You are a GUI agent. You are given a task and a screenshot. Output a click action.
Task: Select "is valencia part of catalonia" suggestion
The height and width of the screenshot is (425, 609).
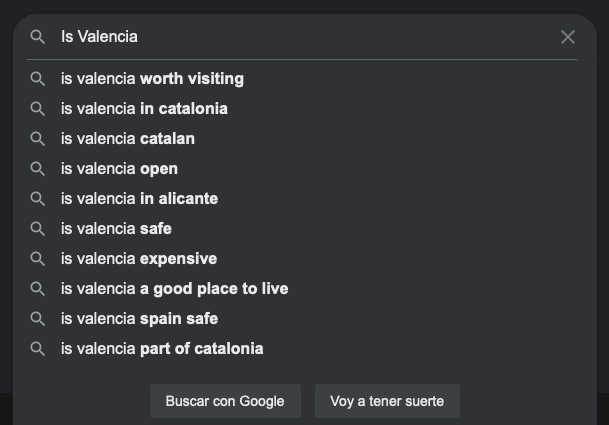162,349
